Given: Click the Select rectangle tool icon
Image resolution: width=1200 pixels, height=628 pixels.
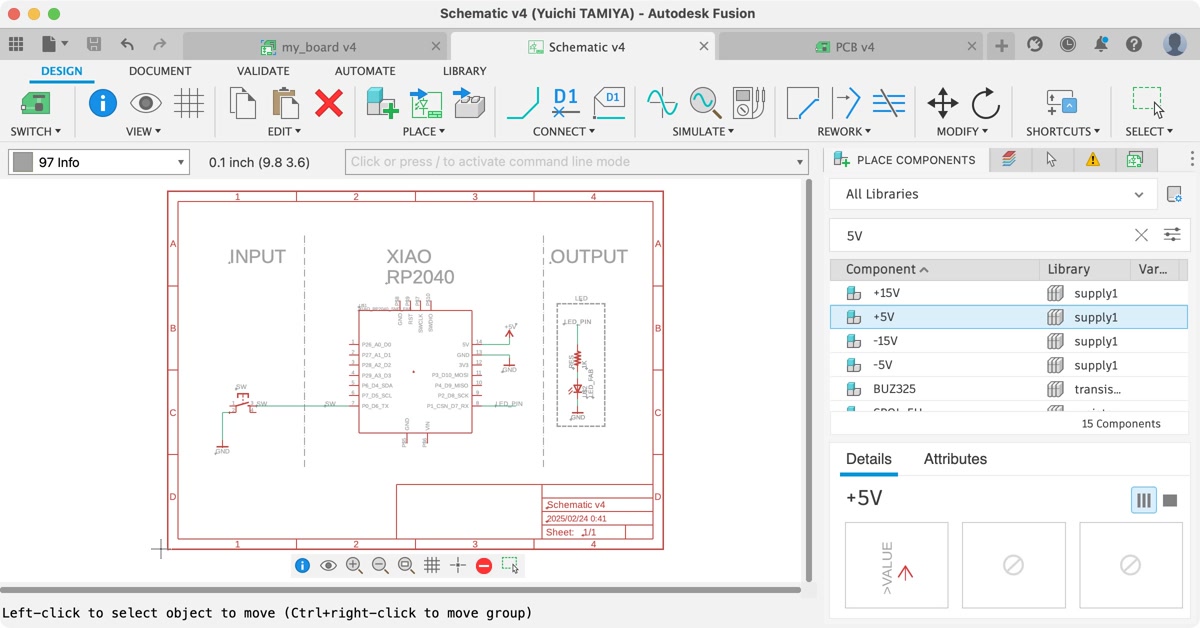Looking at the screenshot, I should [x=1148, y=103].
